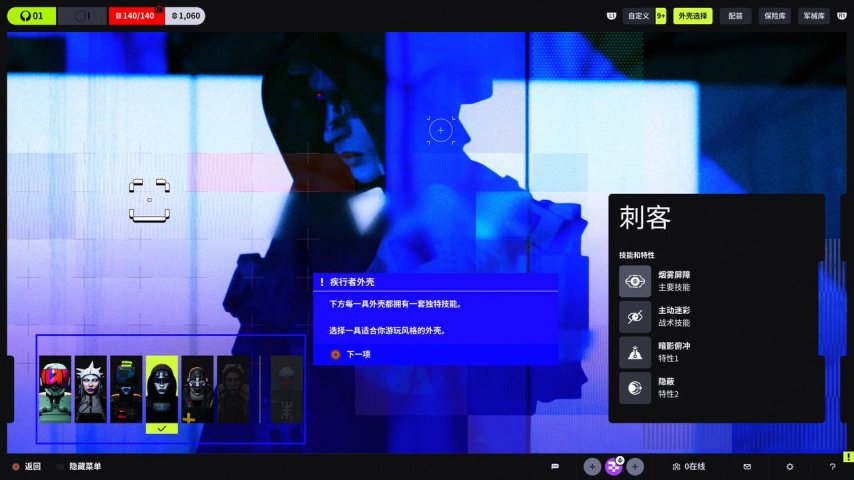Open the chat bubble icon in bottom bar
854x480 pixels.
pos(555,466)
